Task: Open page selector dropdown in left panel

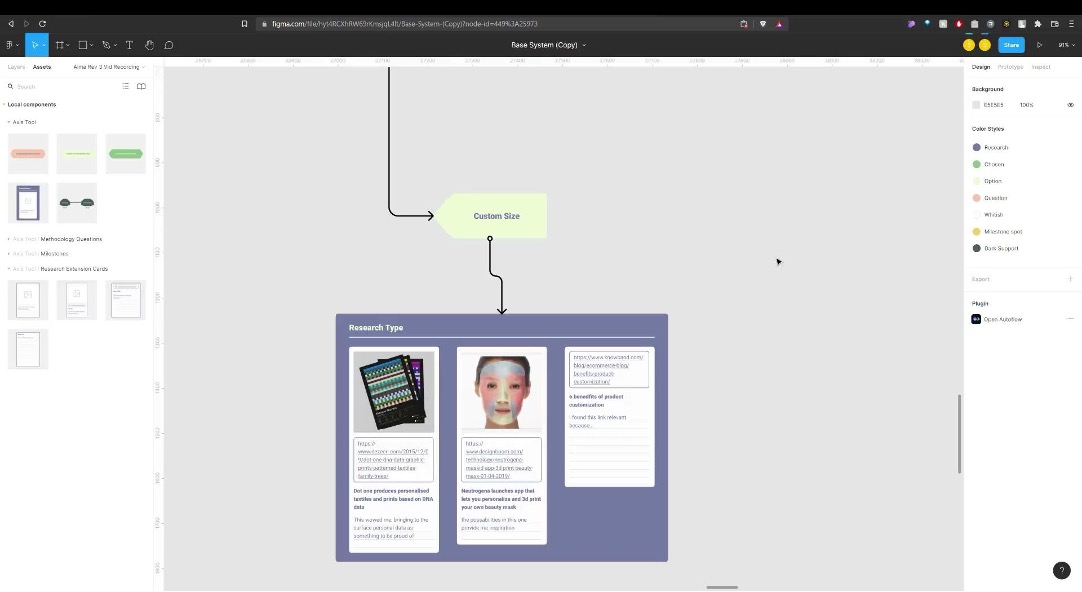Action: pyautogui.click(x=109, y=67)
